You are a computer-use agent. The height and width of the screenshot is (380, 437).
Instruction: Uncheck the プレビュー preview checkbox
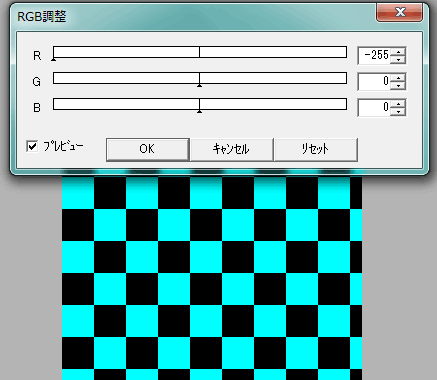pos(32,146)
